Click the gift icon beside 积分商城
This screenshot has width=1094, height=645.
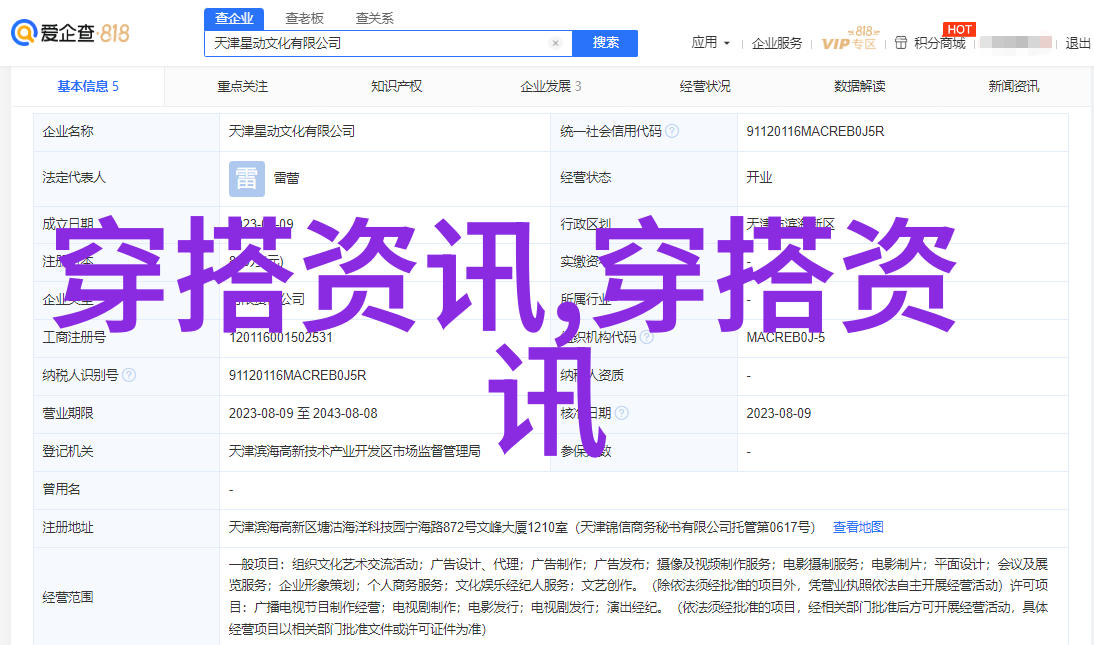[901, 43]
